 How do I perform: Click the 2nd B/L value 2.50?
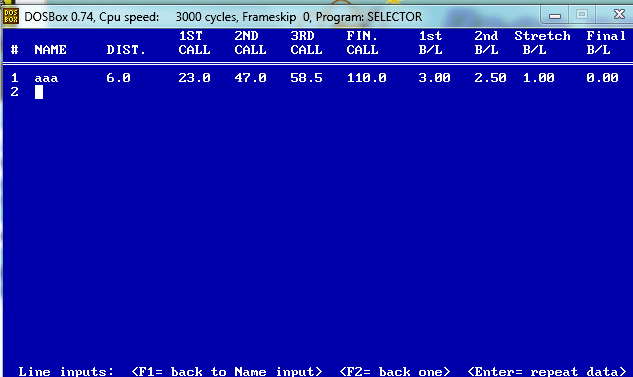(x=490, y=77)
